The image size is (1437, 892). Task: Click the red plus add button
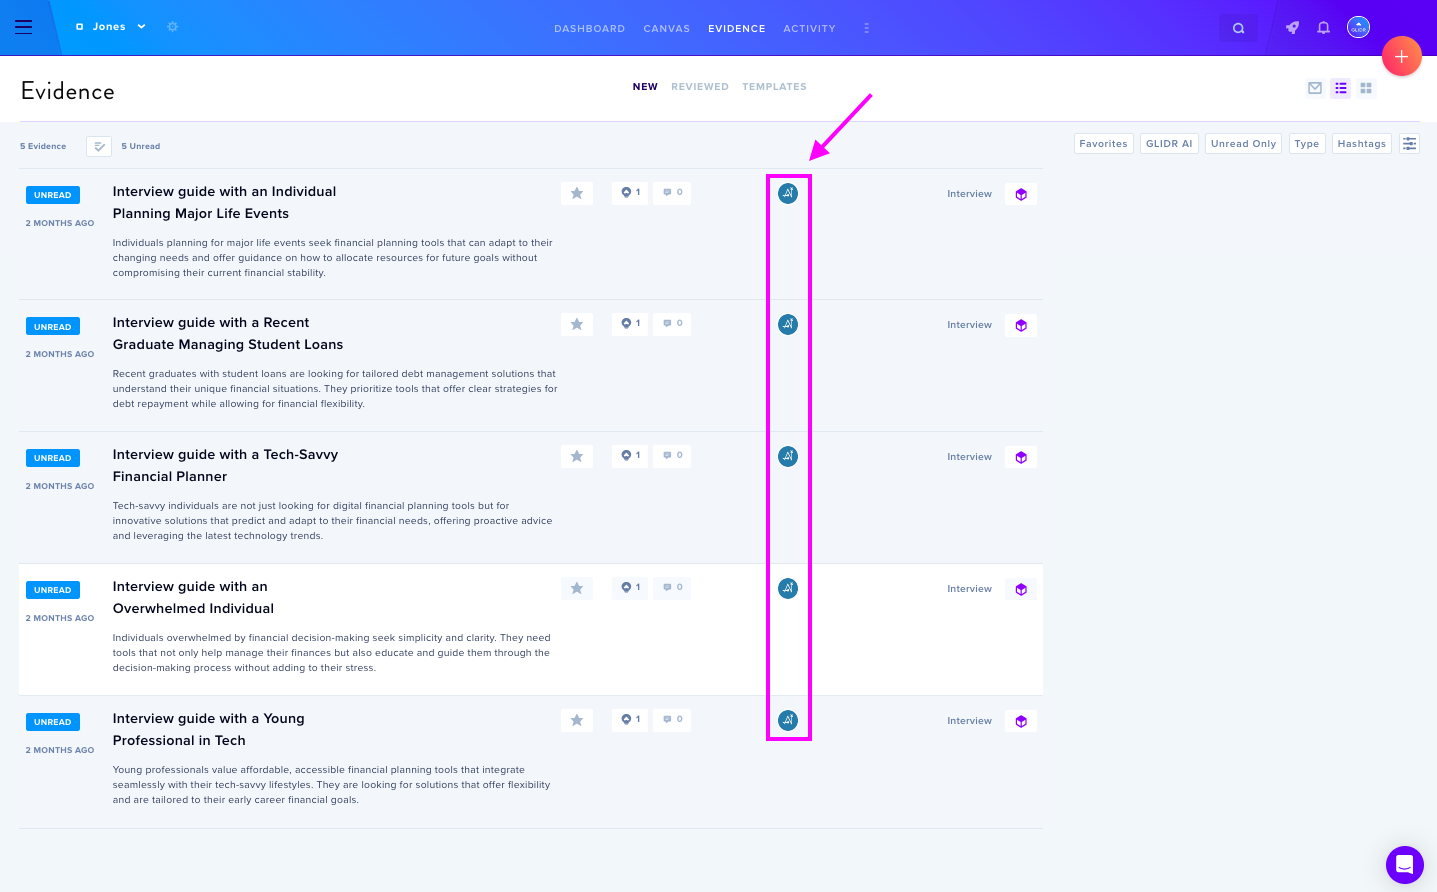(x=1401, y=56)
